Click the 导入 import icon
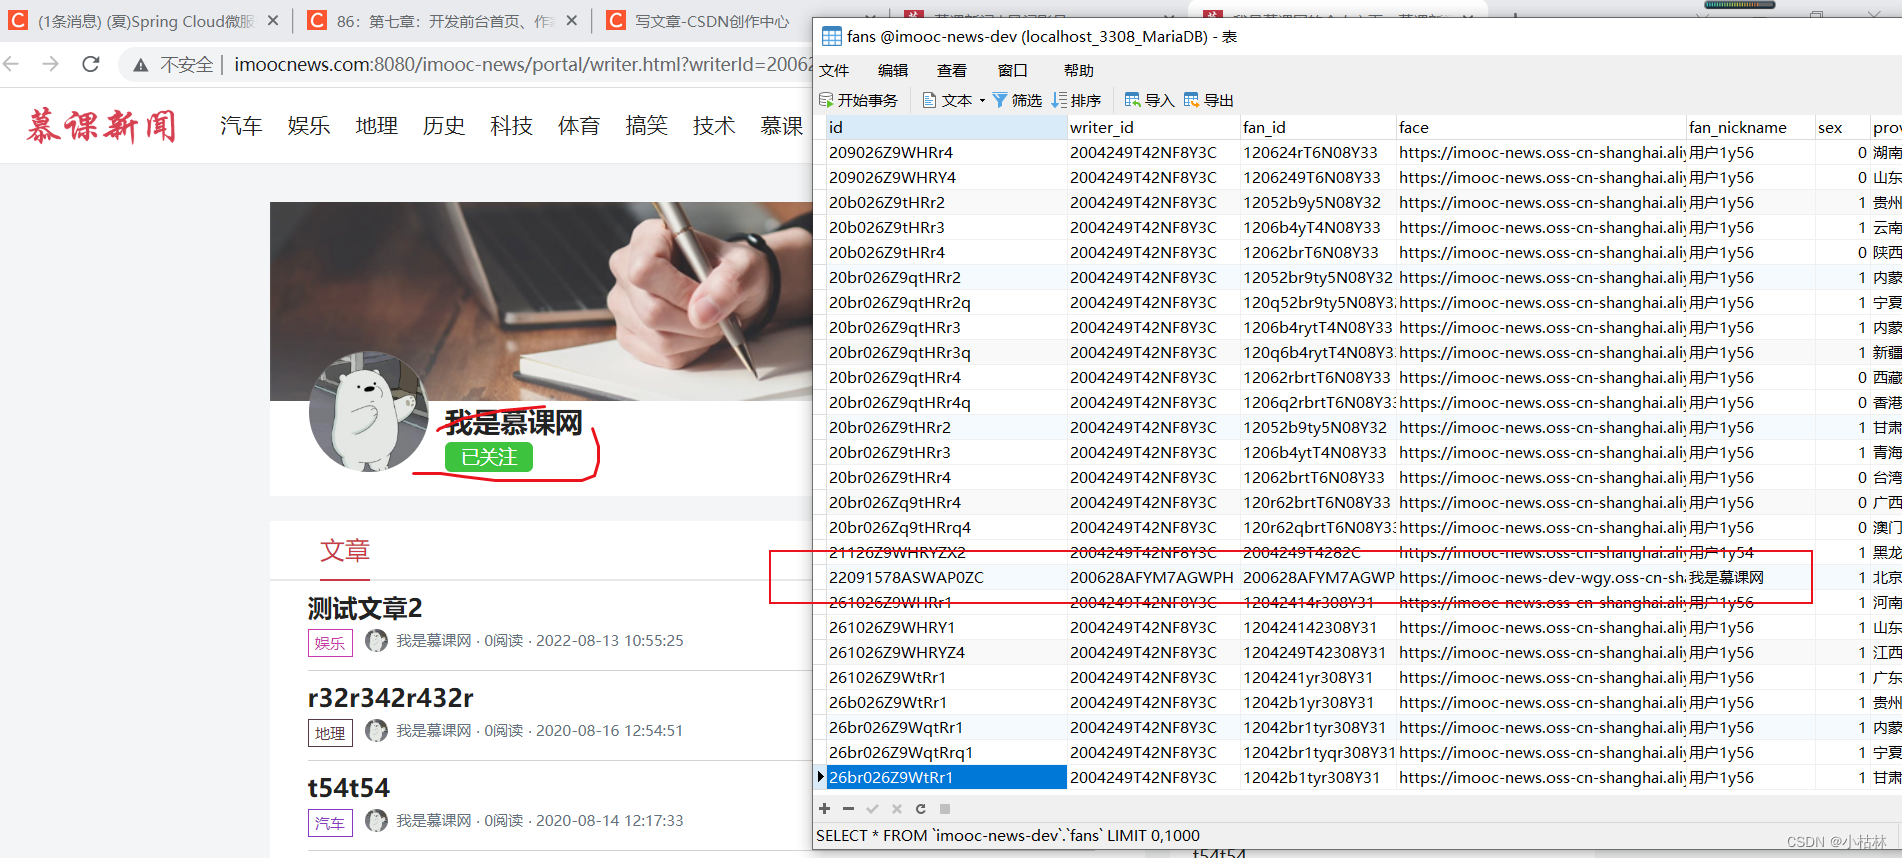 [x=1132, y=100]
